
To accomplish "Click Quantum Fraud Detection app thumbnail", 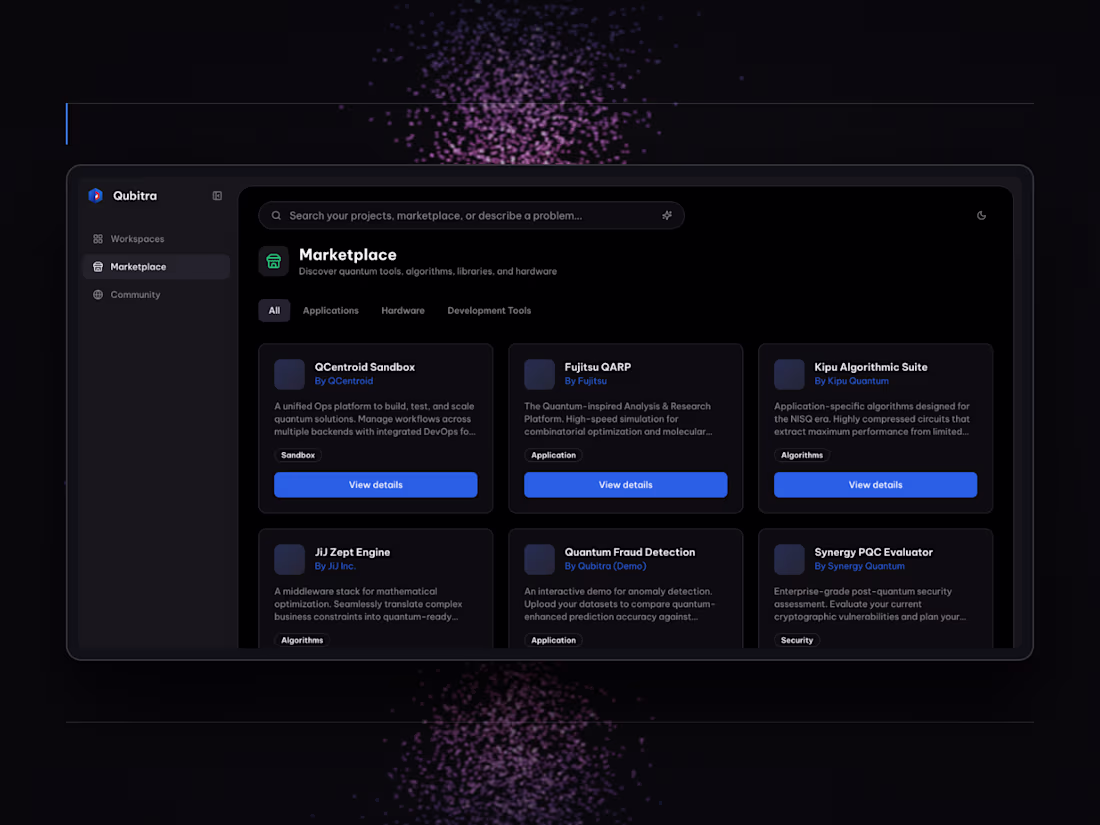I will tap(539, 559).
